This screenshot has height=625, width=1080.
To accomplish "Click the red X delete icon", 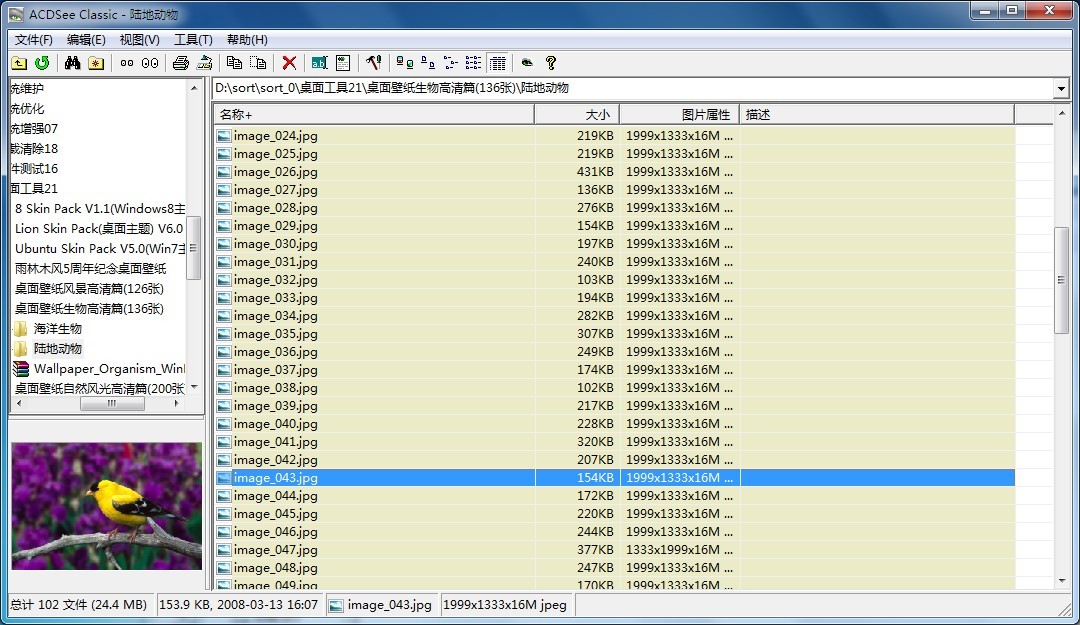I will point(289,63).
